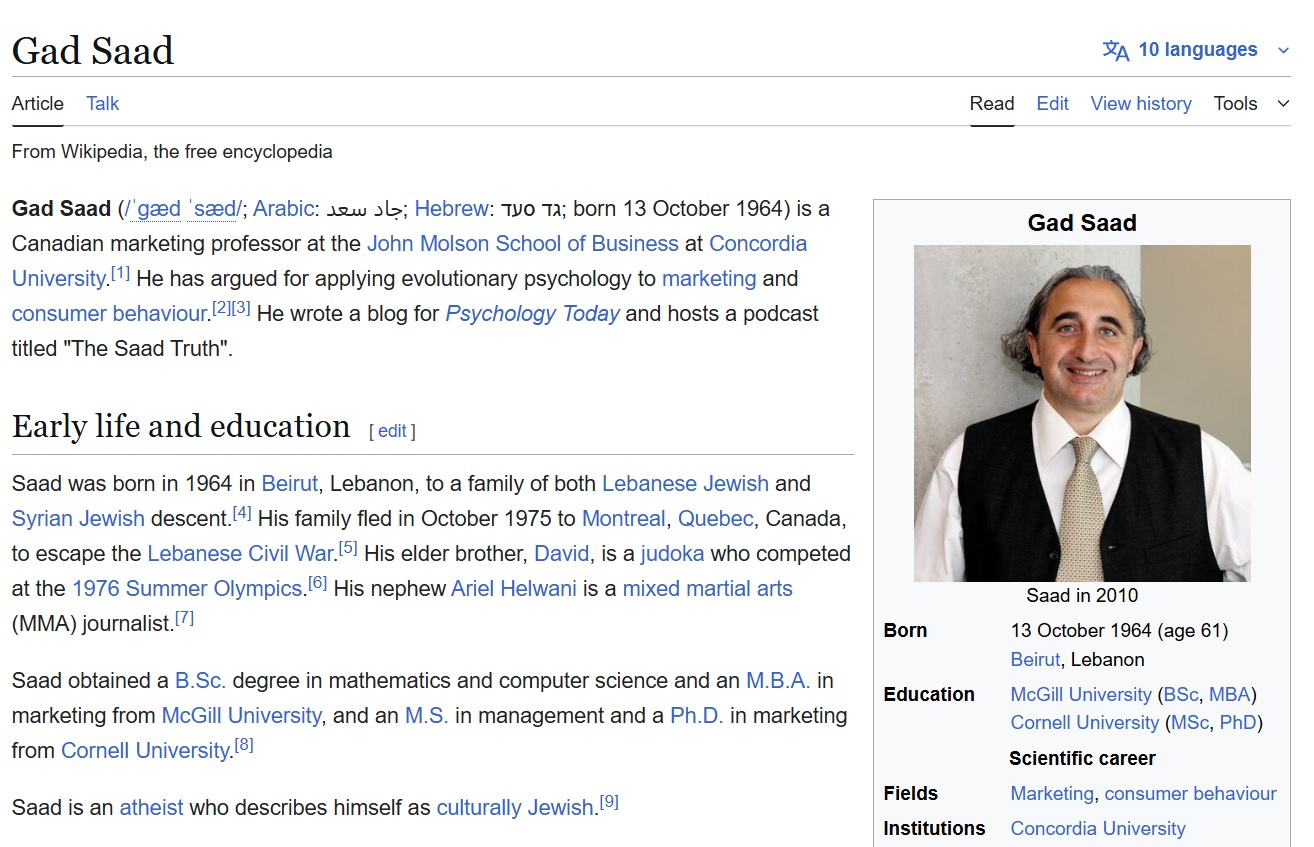Edit the Early life and education section
The height and width of the screenshot is (847, 1314).
(392, 431)
